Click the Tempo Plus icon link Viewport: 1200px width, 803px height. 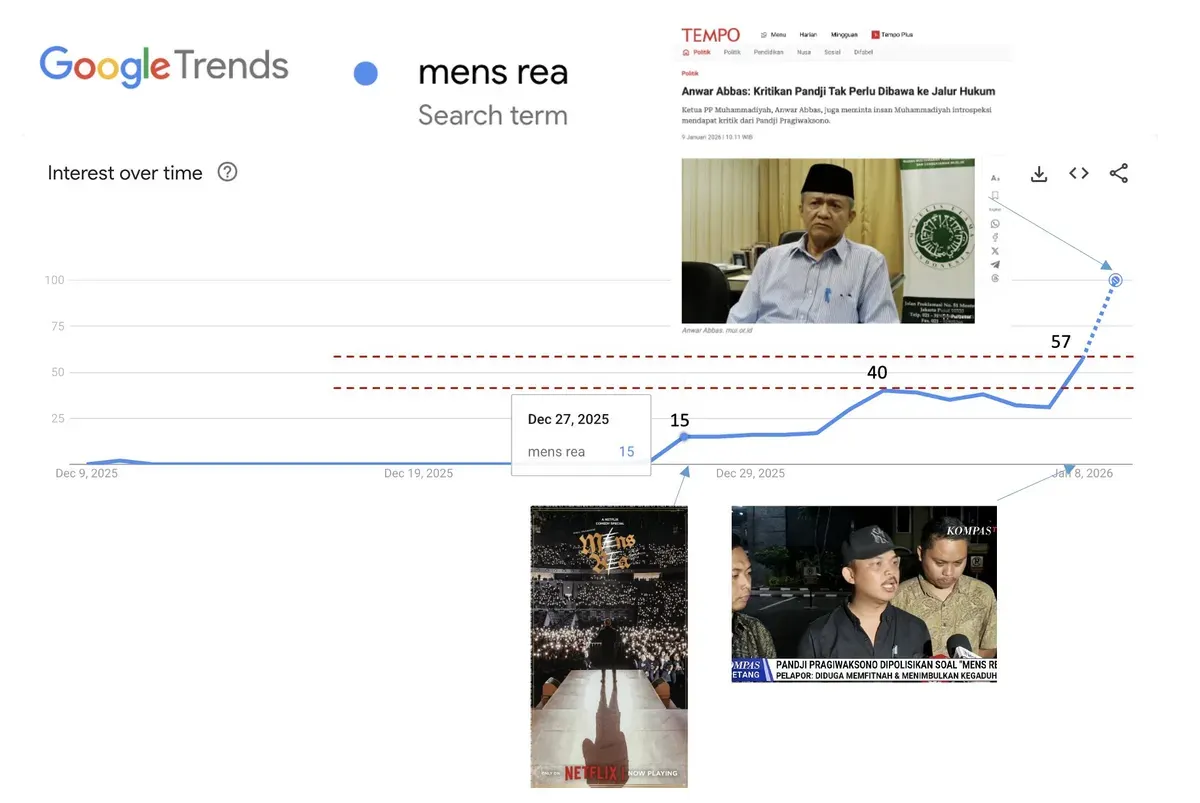tap(892, 35)
